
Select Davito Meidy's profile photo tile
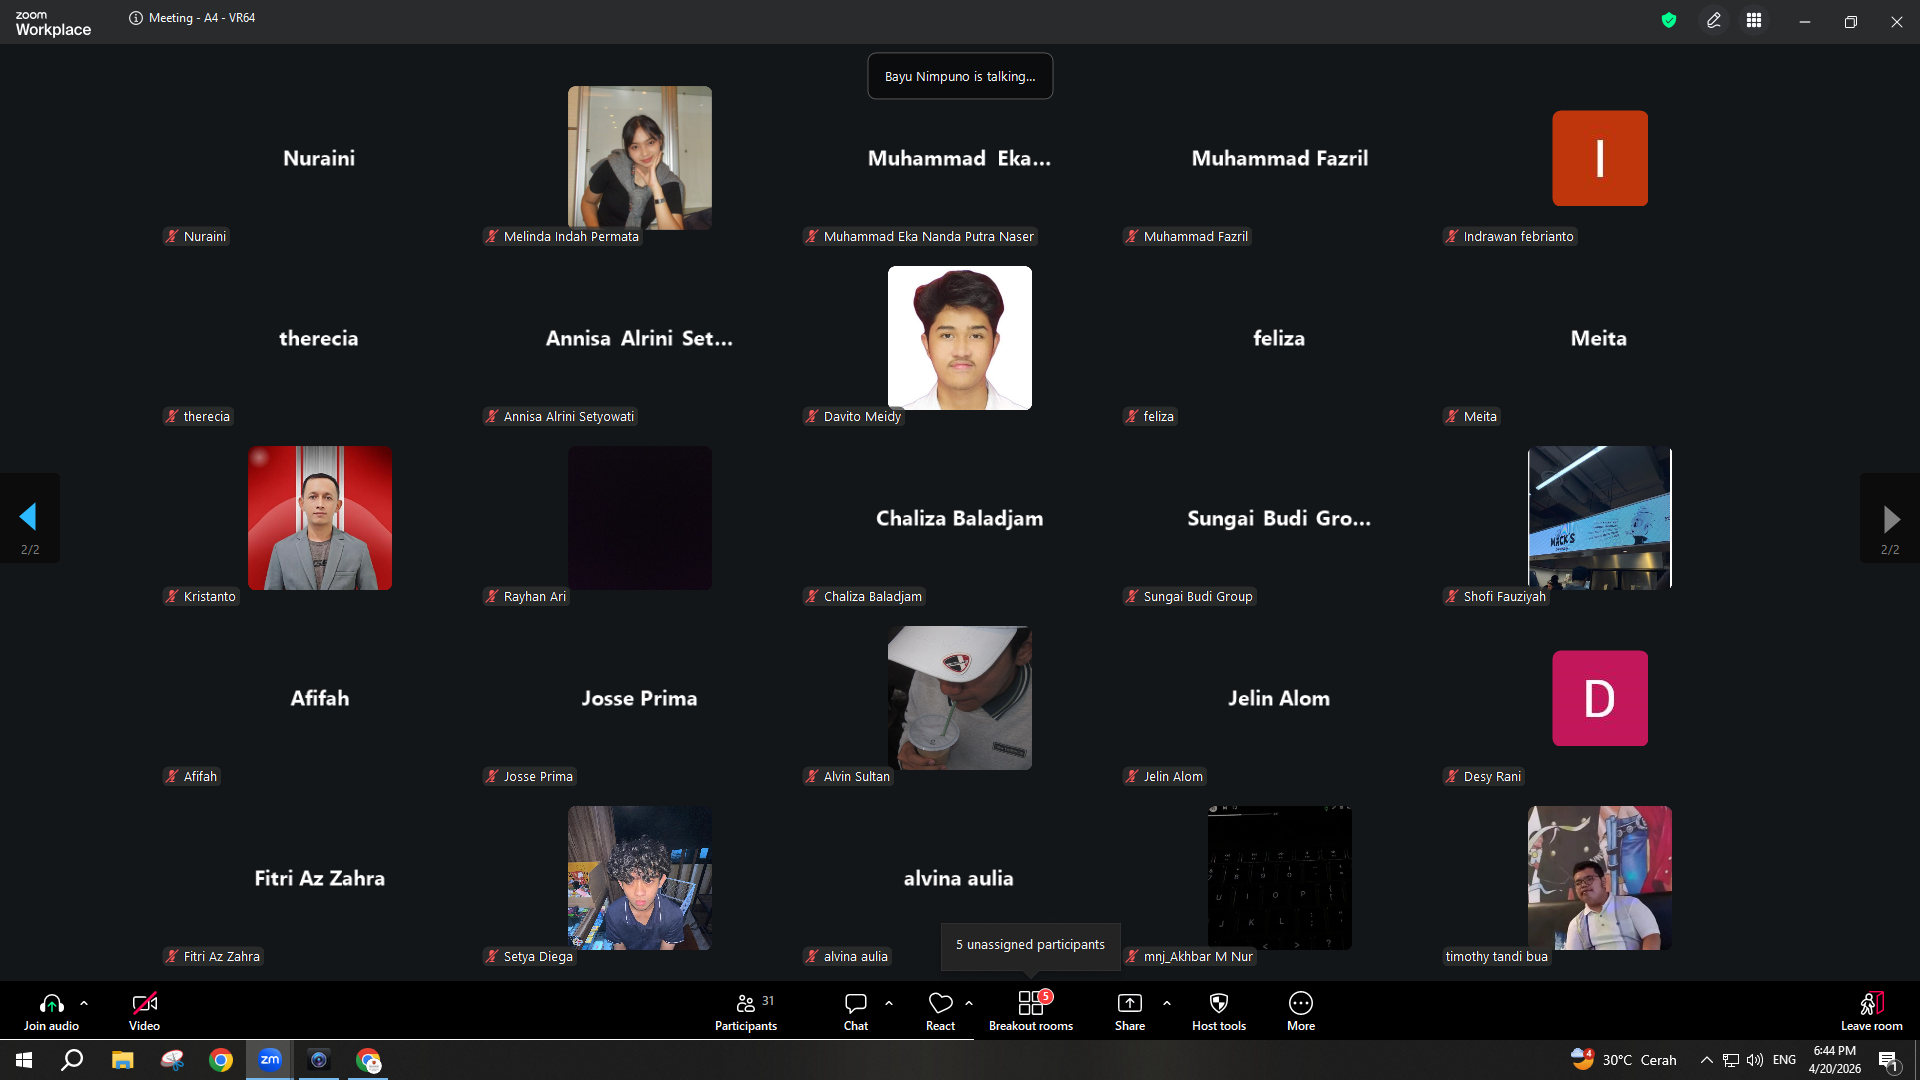[960, 338]
